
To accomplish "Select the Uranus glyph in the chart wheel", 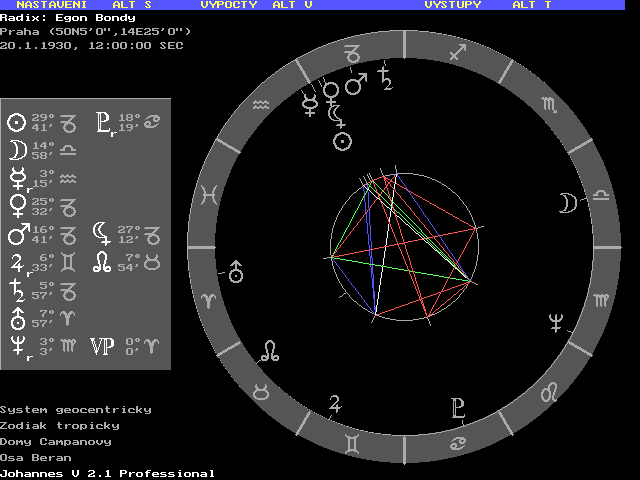I will [236, 270].
